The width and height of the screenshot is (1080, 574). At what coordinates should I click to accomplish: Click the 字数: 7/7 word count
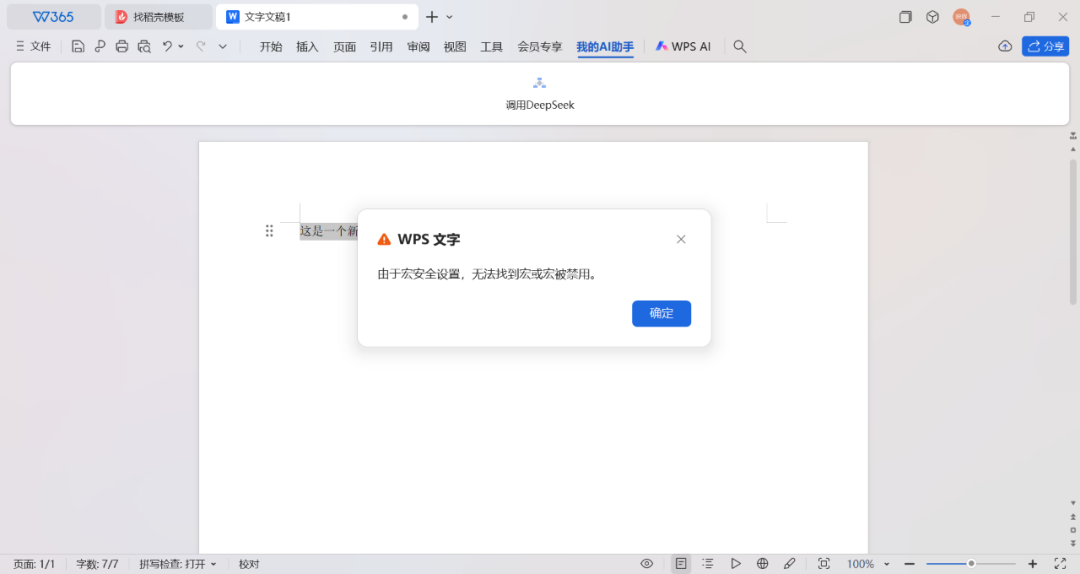click(97, 564)
